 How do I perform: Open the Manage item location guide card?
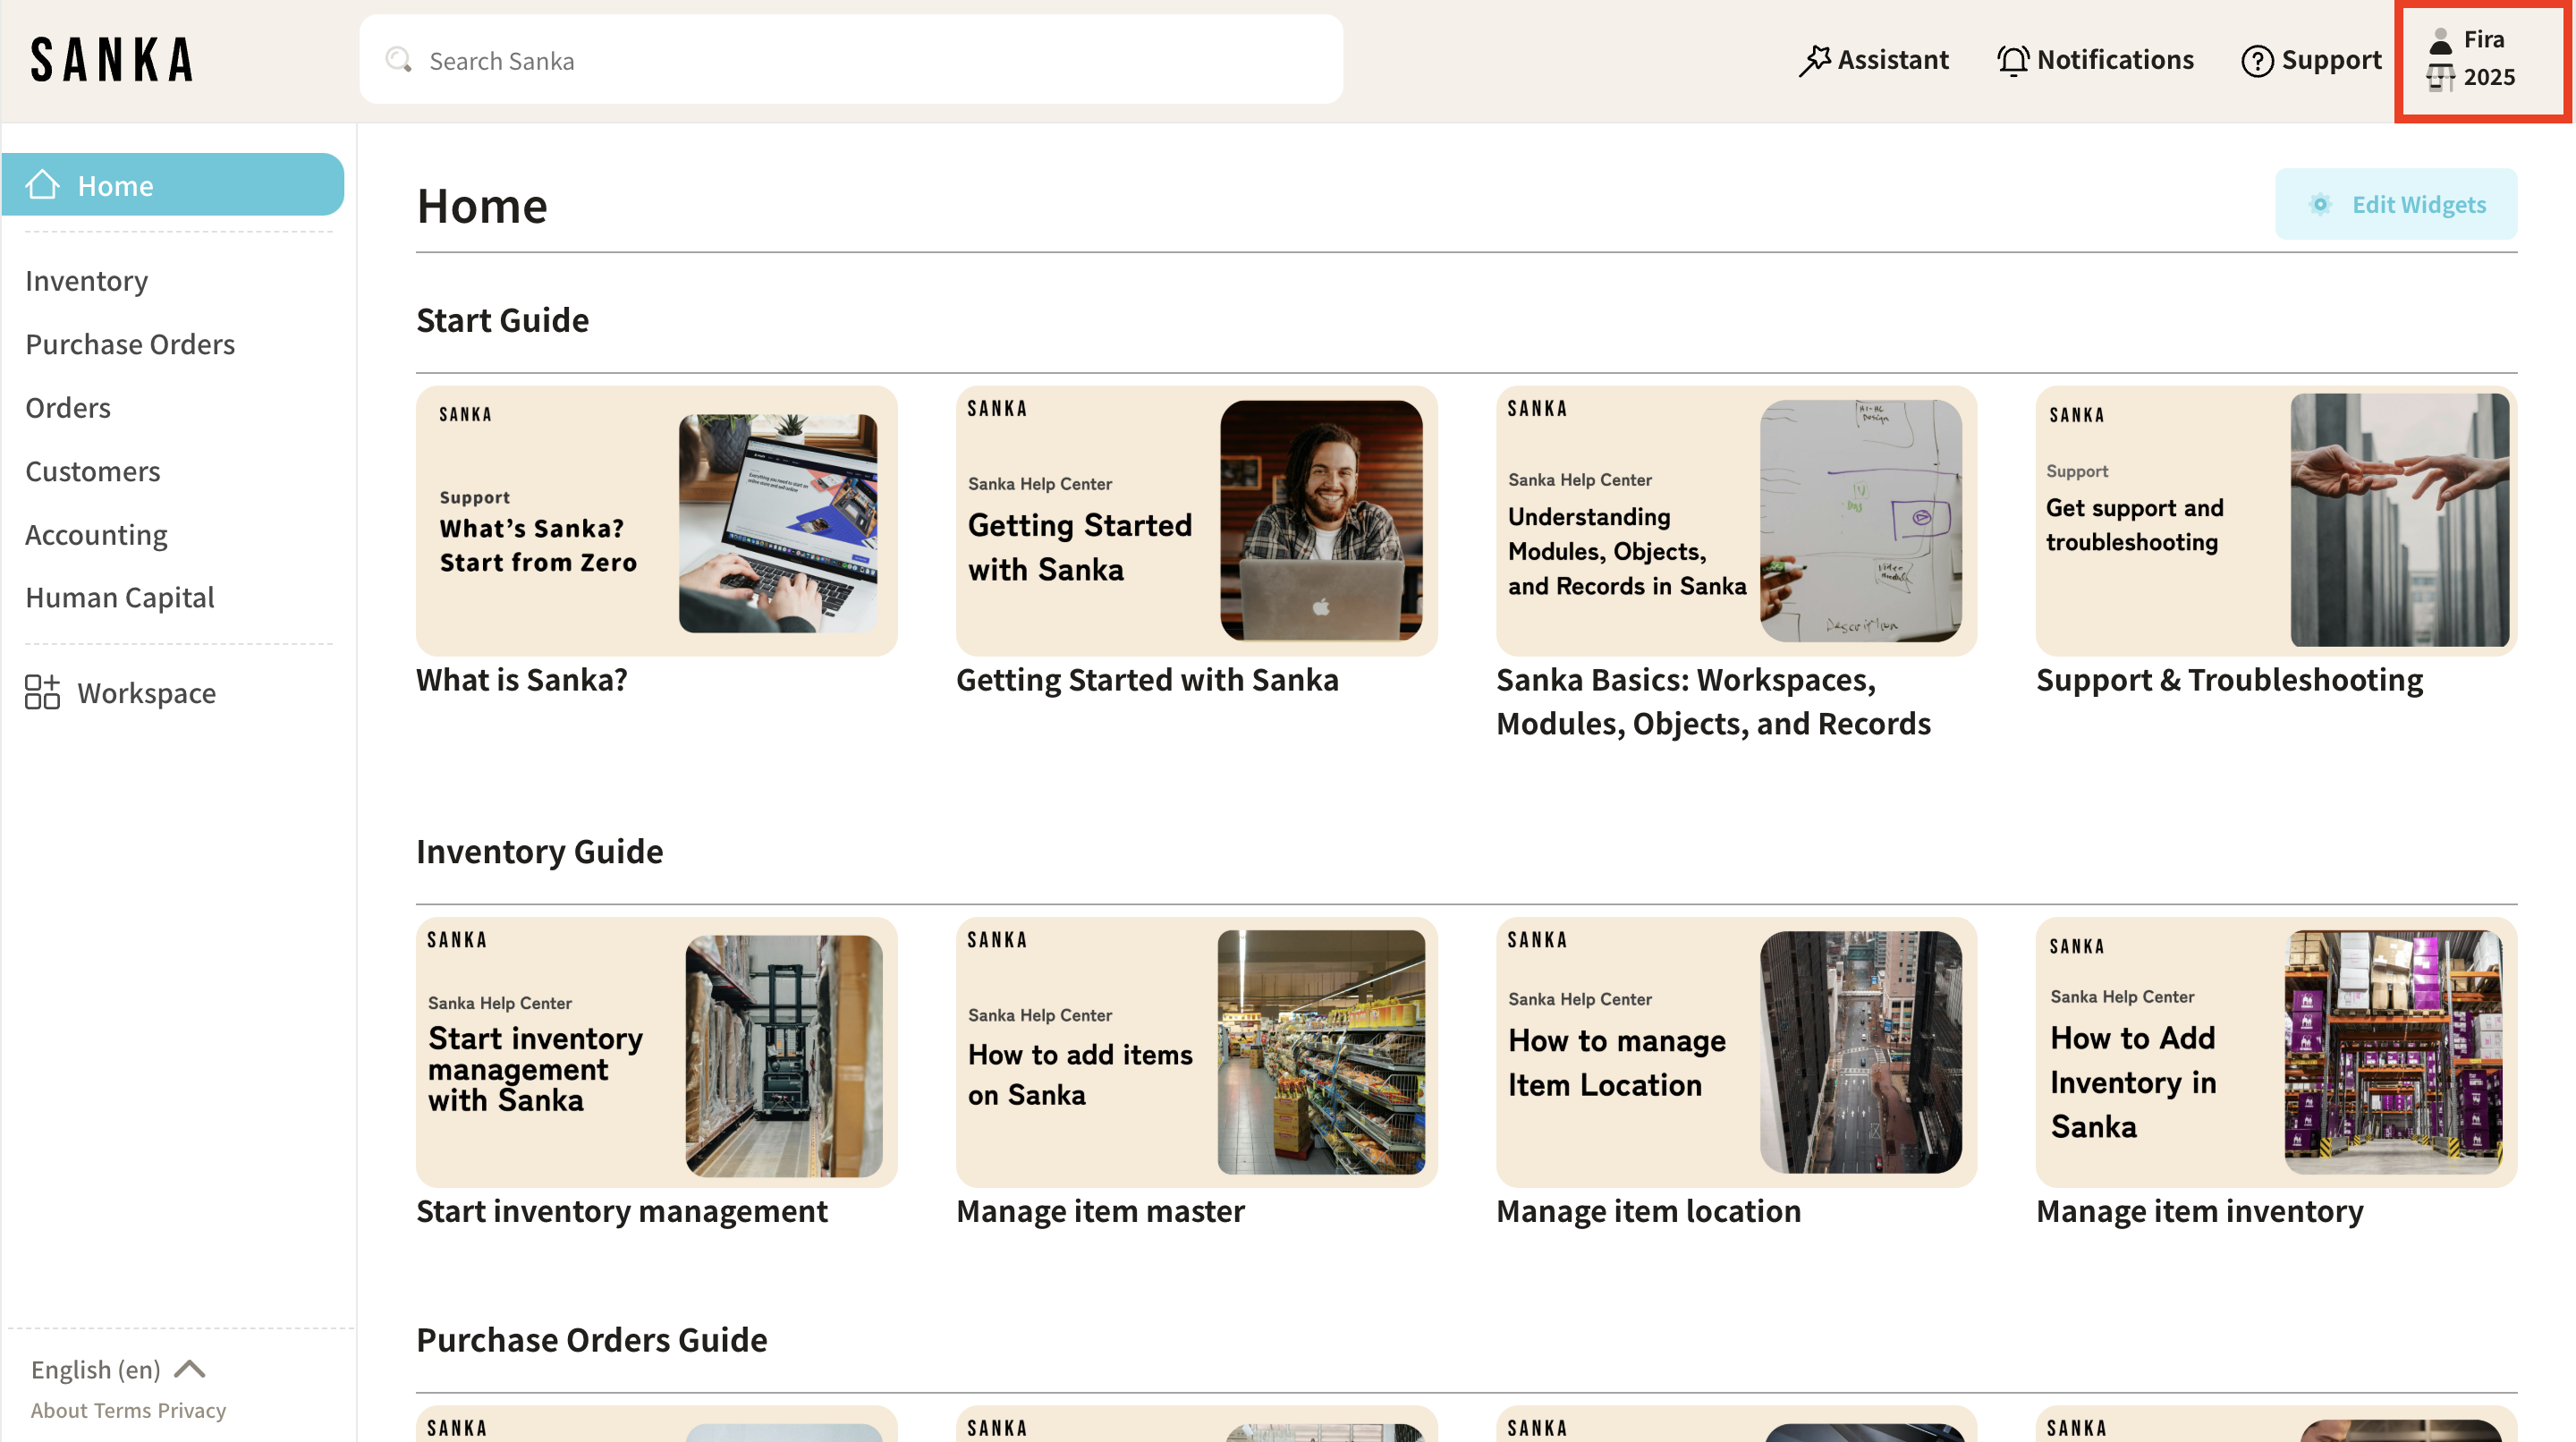point(1736,1051)
